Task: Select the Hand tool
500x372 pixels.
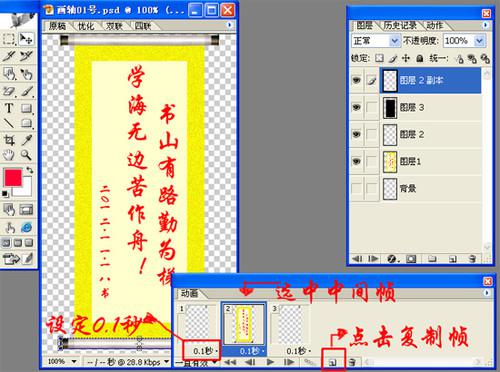Action: (9, 155)
